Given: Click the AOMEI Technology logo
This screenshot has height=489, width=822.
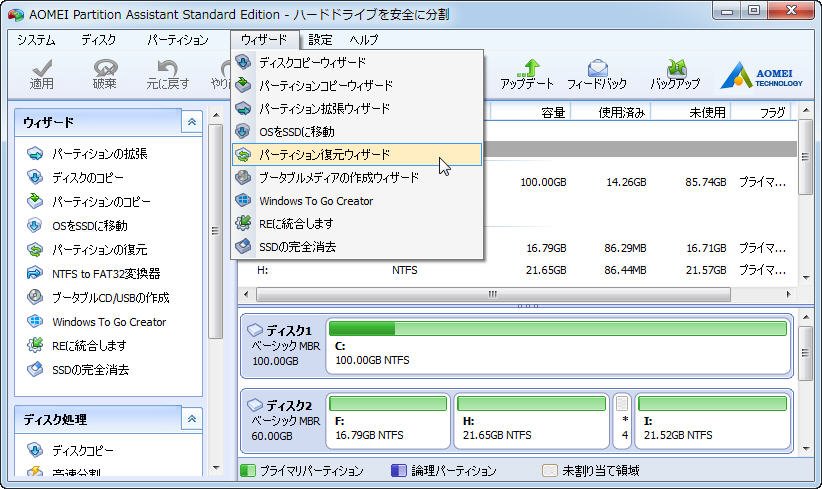Looking at the screenshot, I should point(761,76).
